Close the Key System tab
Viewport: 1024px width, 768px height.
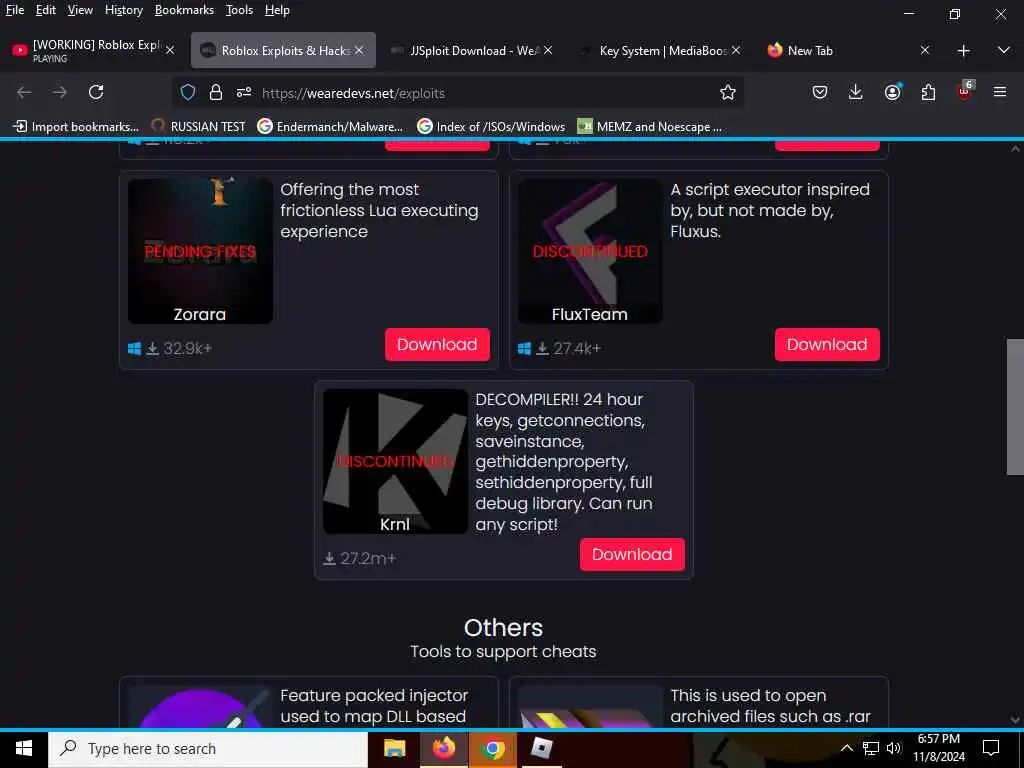[735, 50]
